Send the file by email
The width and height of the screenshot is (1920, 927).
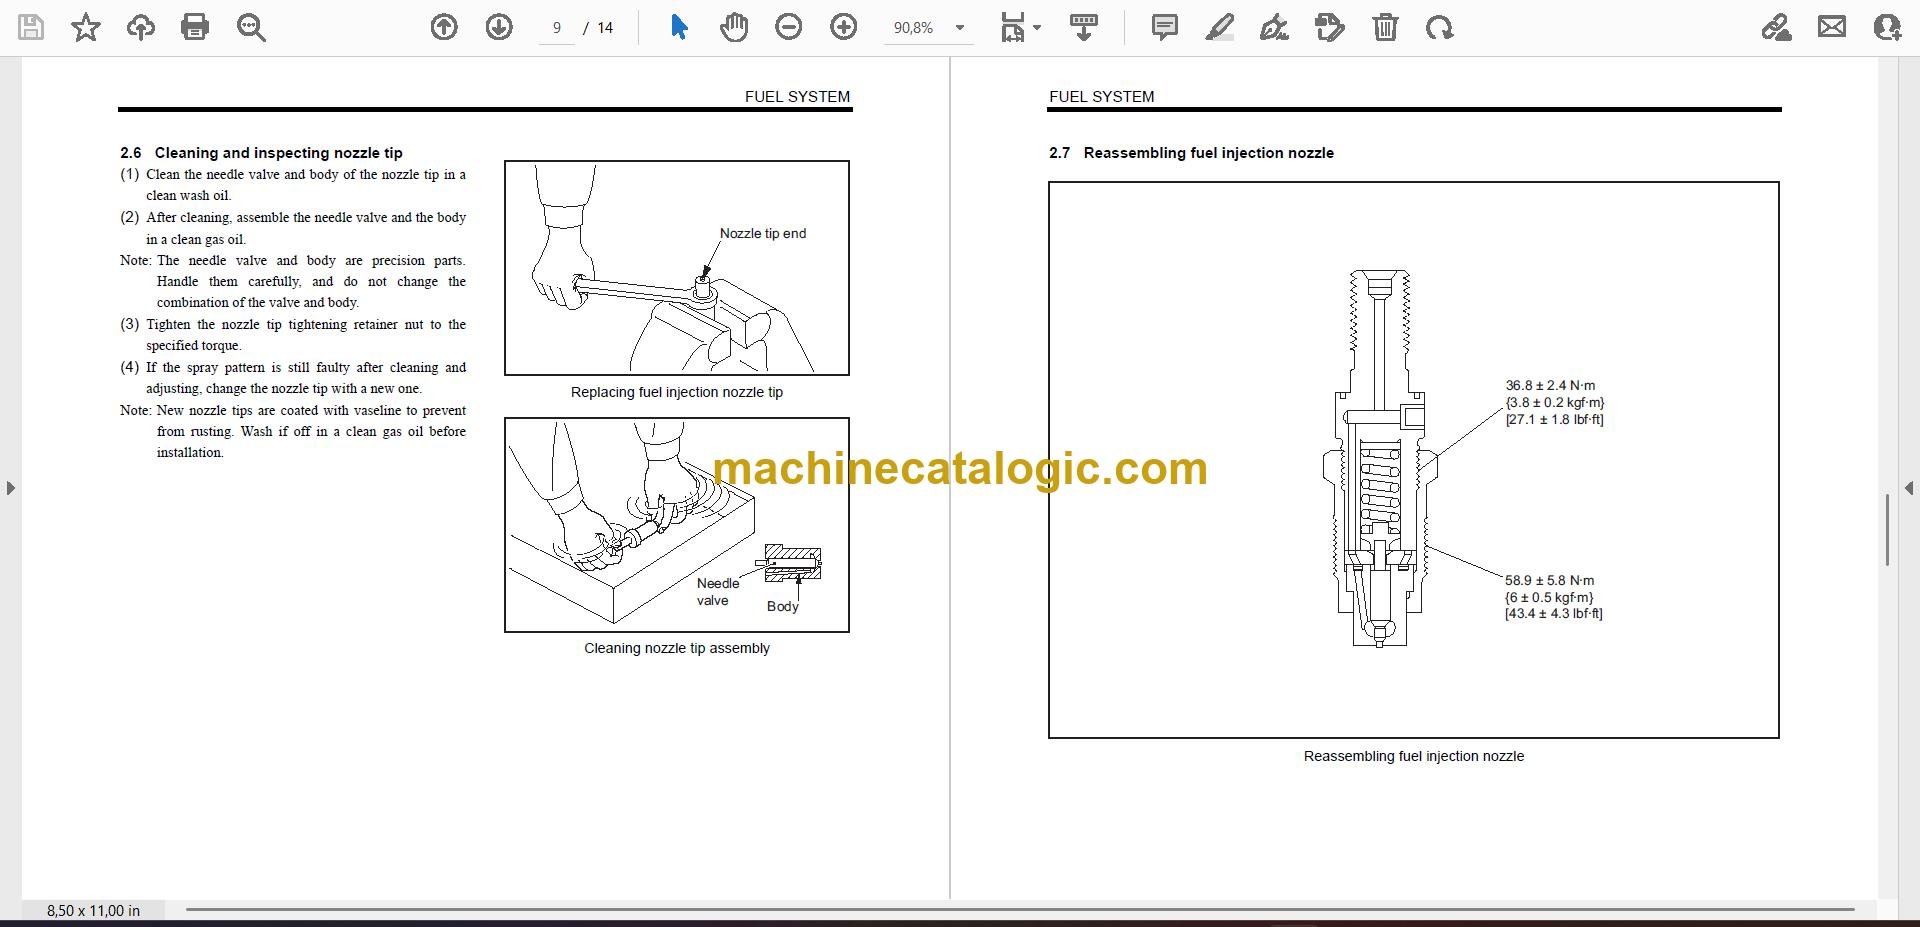[1832, 27]
